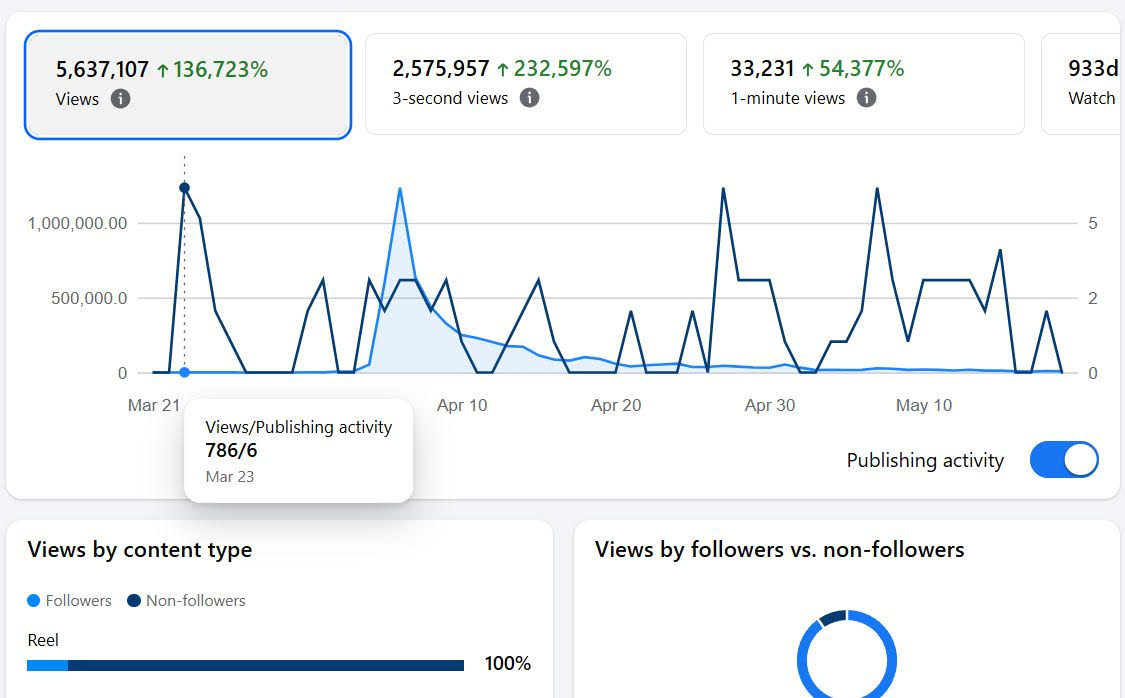The image size is (1125, 698).
Task: Click the 100% Reel value
Action: pyautogui.click(x=508, y=664)
